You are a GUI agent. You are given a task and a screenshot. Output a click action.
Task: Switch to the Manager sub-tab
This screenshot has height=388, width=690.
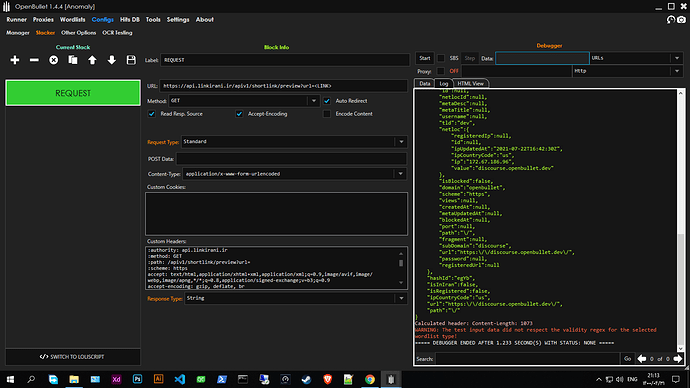click(18, 33)
